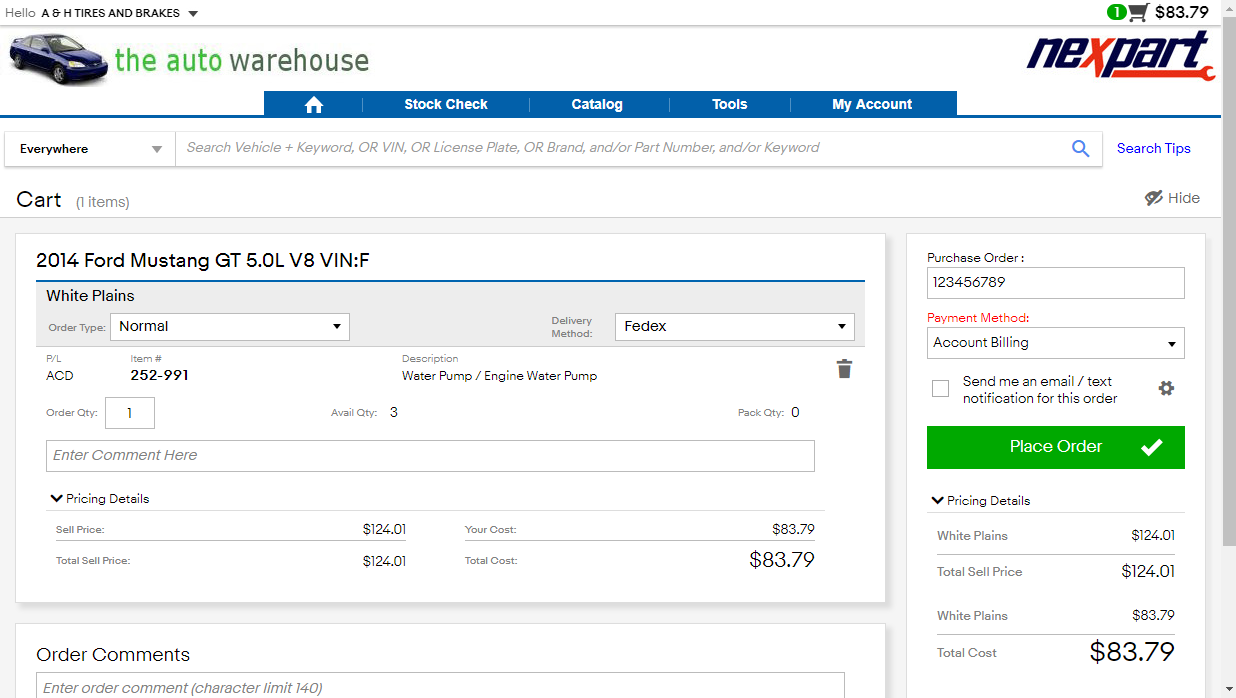Collapse the item Pricing Details section

[x=100, y=498]
